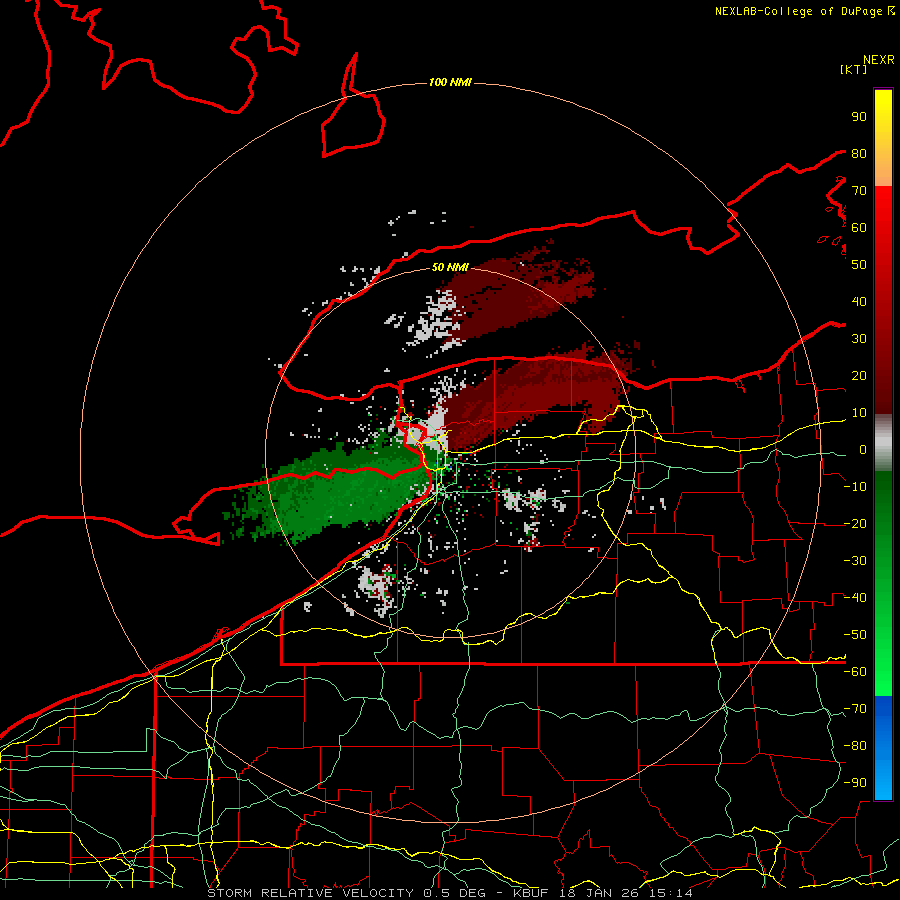Click the -80 value on velocity scale

(x=855, y=746)
